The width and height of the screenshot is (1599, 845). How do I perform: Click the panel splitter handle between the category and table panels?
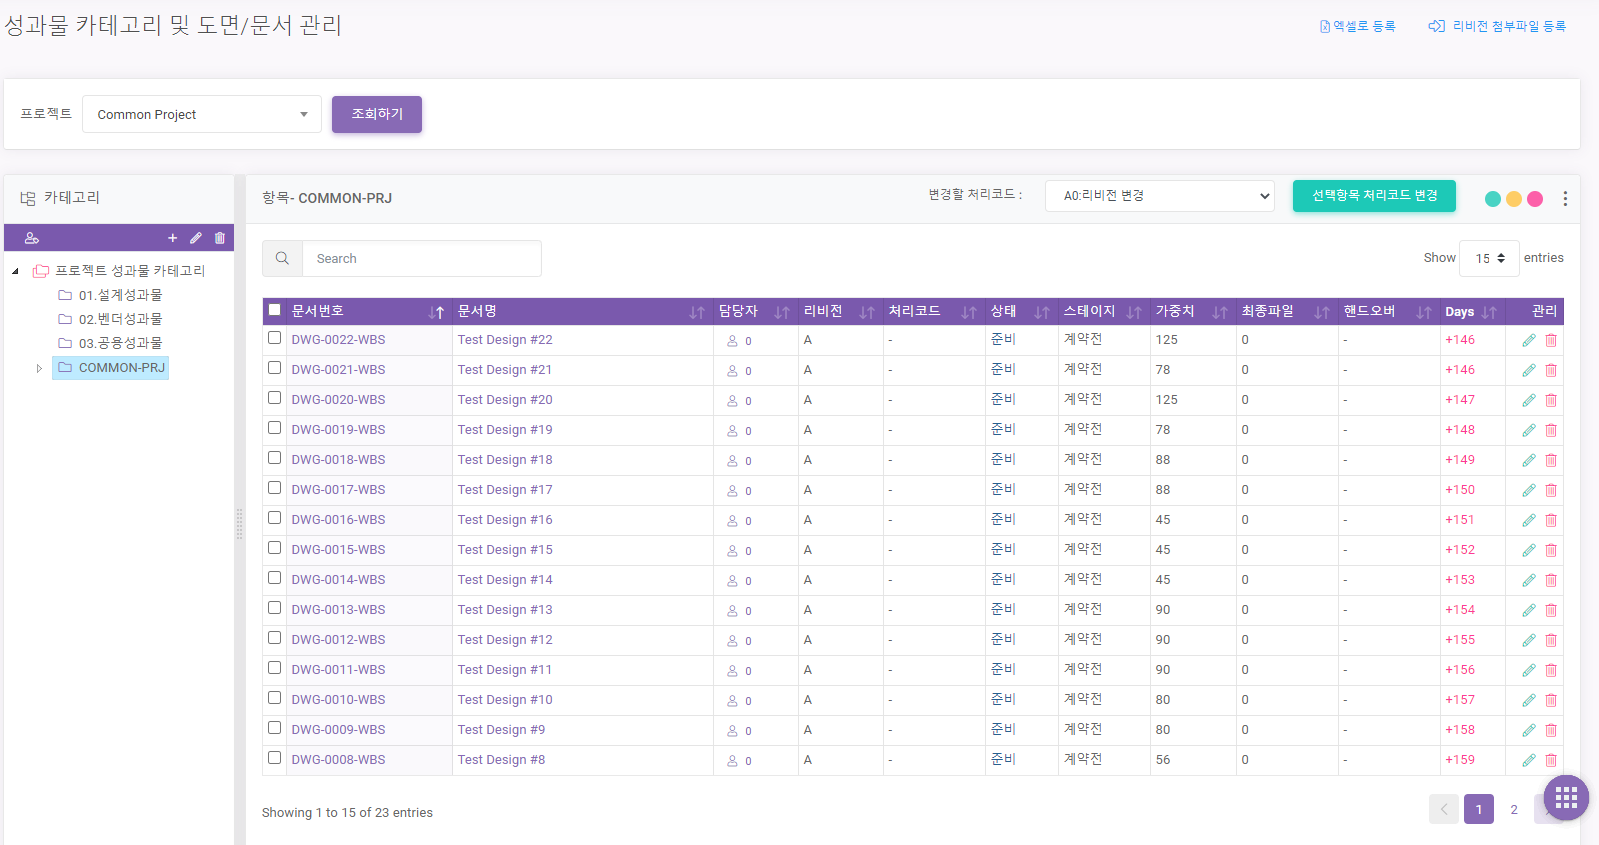(239, 524)
